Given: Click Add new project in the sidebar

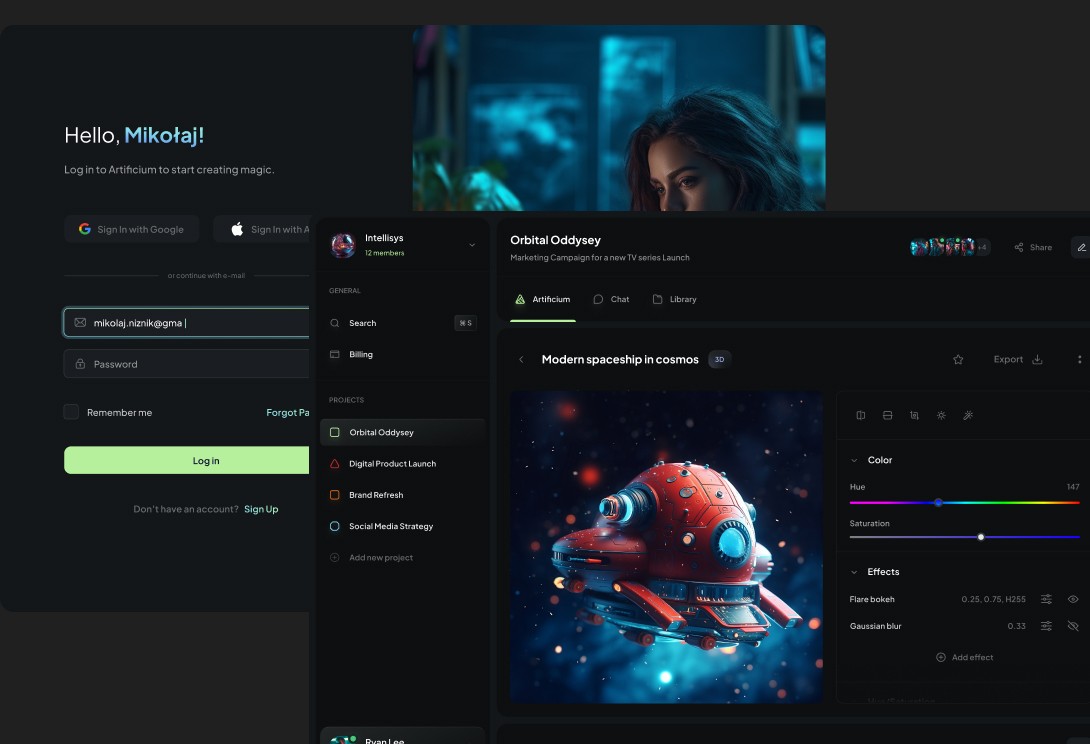Looking at the screenshot, I should pyautogui.click(x=402, y=557).
